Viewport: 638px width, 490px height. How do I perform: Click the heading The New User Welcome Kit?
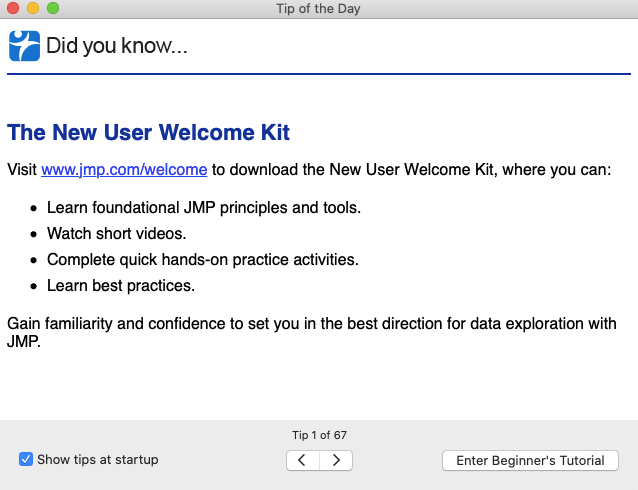[x=149, y=132]
